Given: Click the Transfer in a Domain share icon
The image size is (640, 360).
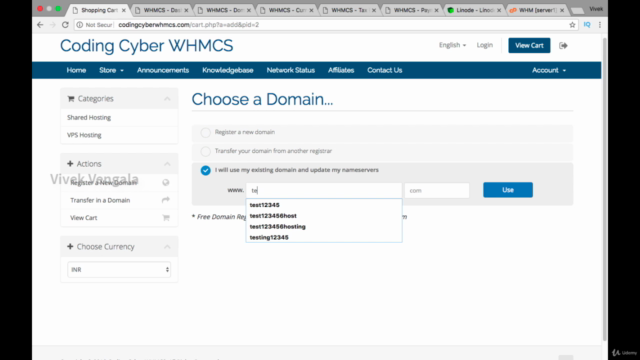Looking at the screenshot, I should point(166,200).
